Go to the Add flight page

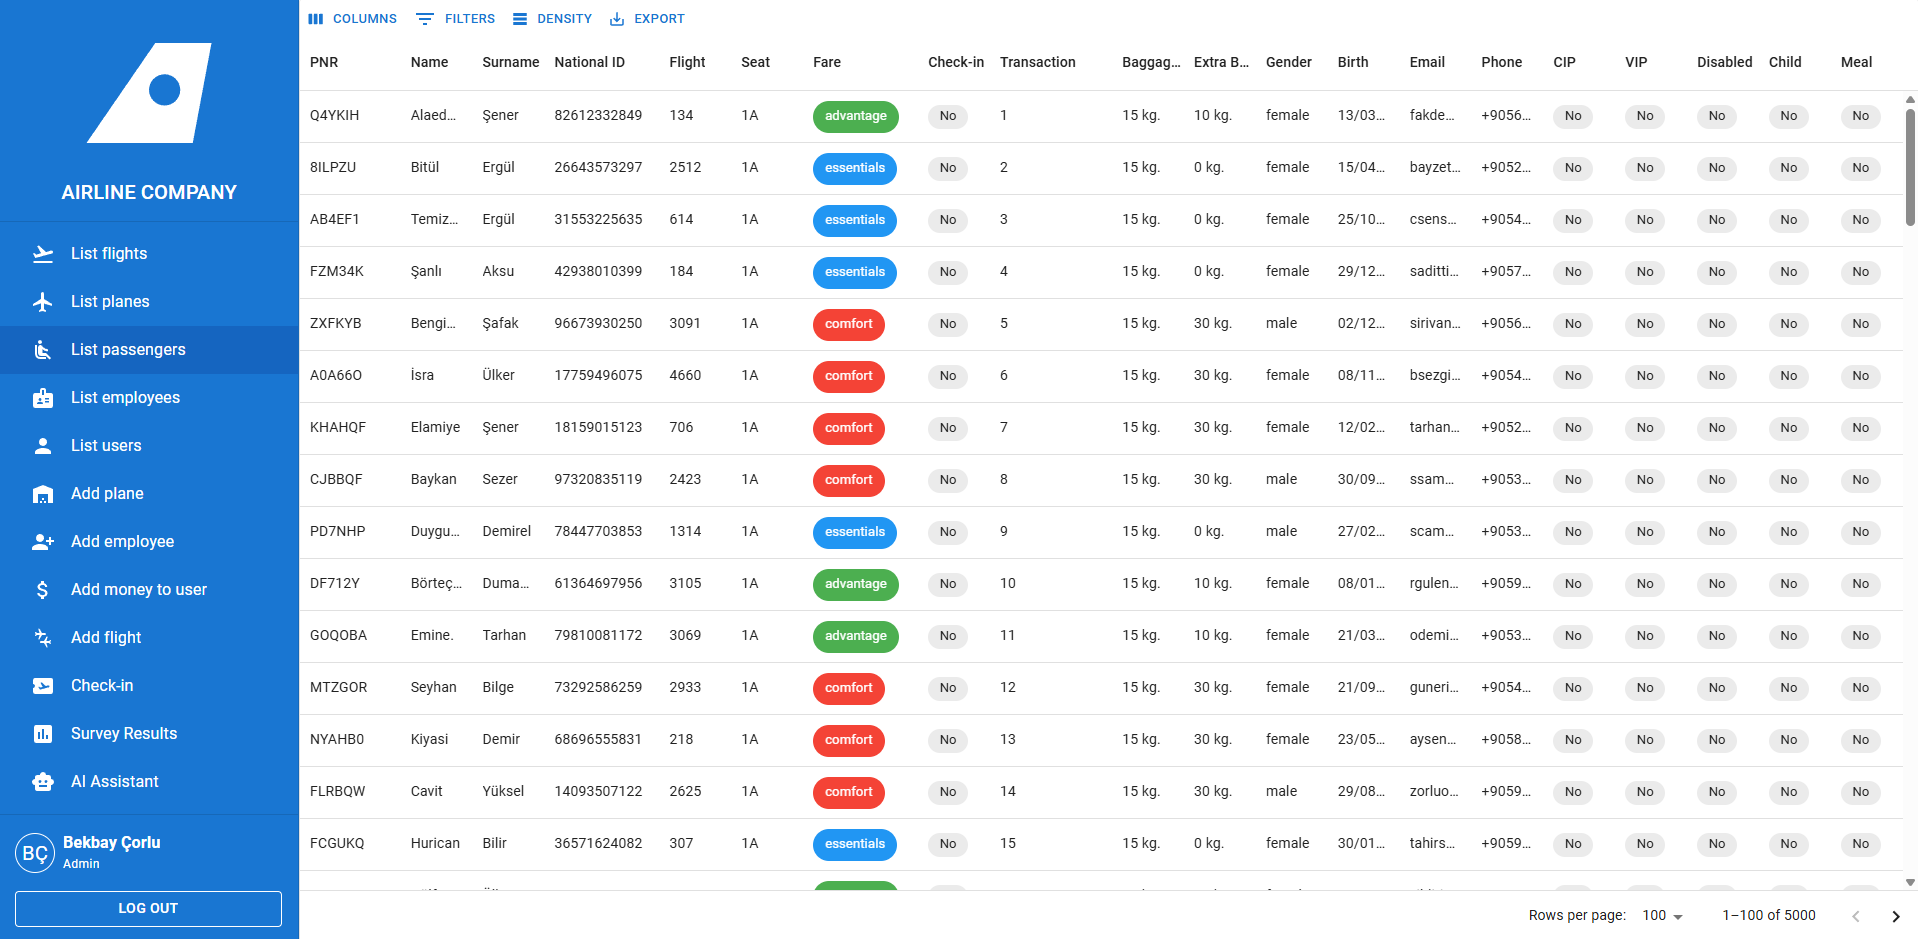(x=106, y=637)
